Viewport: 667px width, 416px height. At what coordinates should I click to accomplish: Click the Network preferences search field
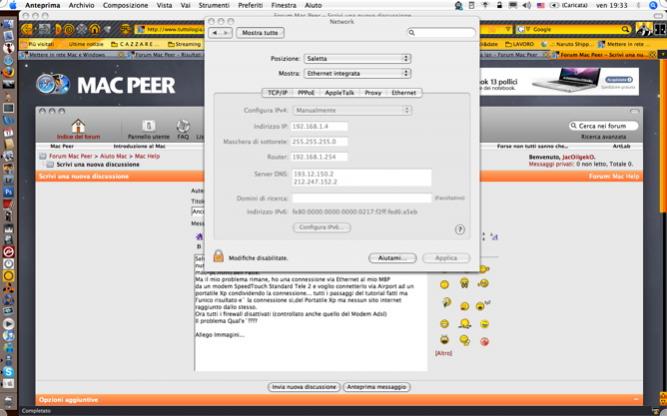[x=441, y=32]
